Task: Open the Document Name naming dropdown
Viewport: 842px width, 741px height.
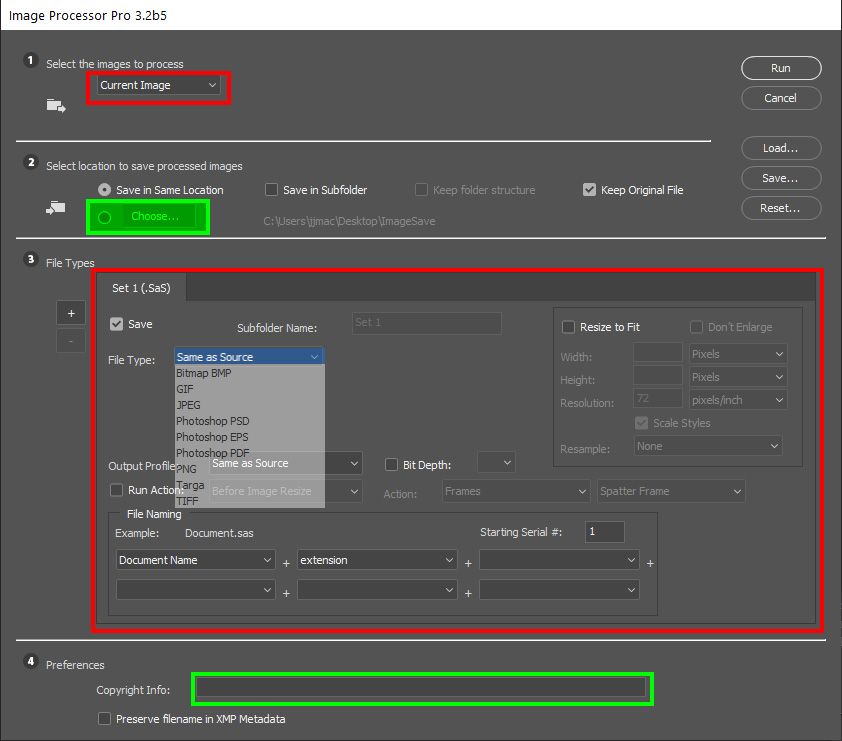Action: [x=195, y=560]
